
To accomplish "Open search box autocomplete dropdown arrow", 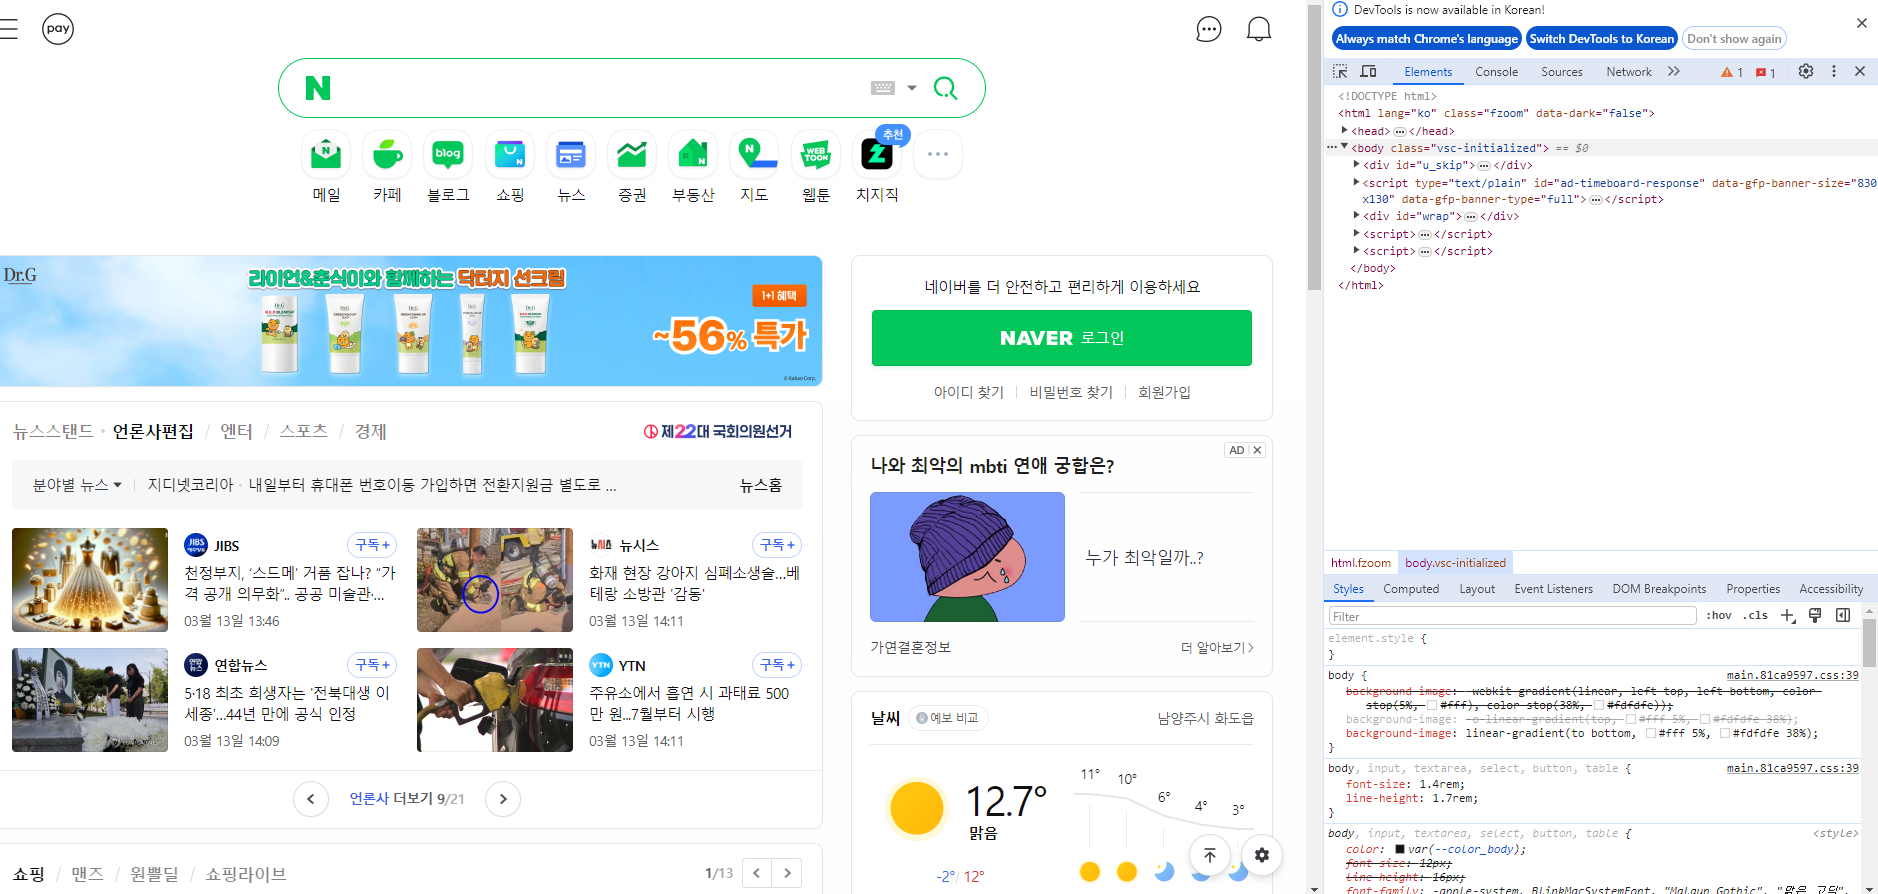I will pyautogui.click(x=912, y=88).
